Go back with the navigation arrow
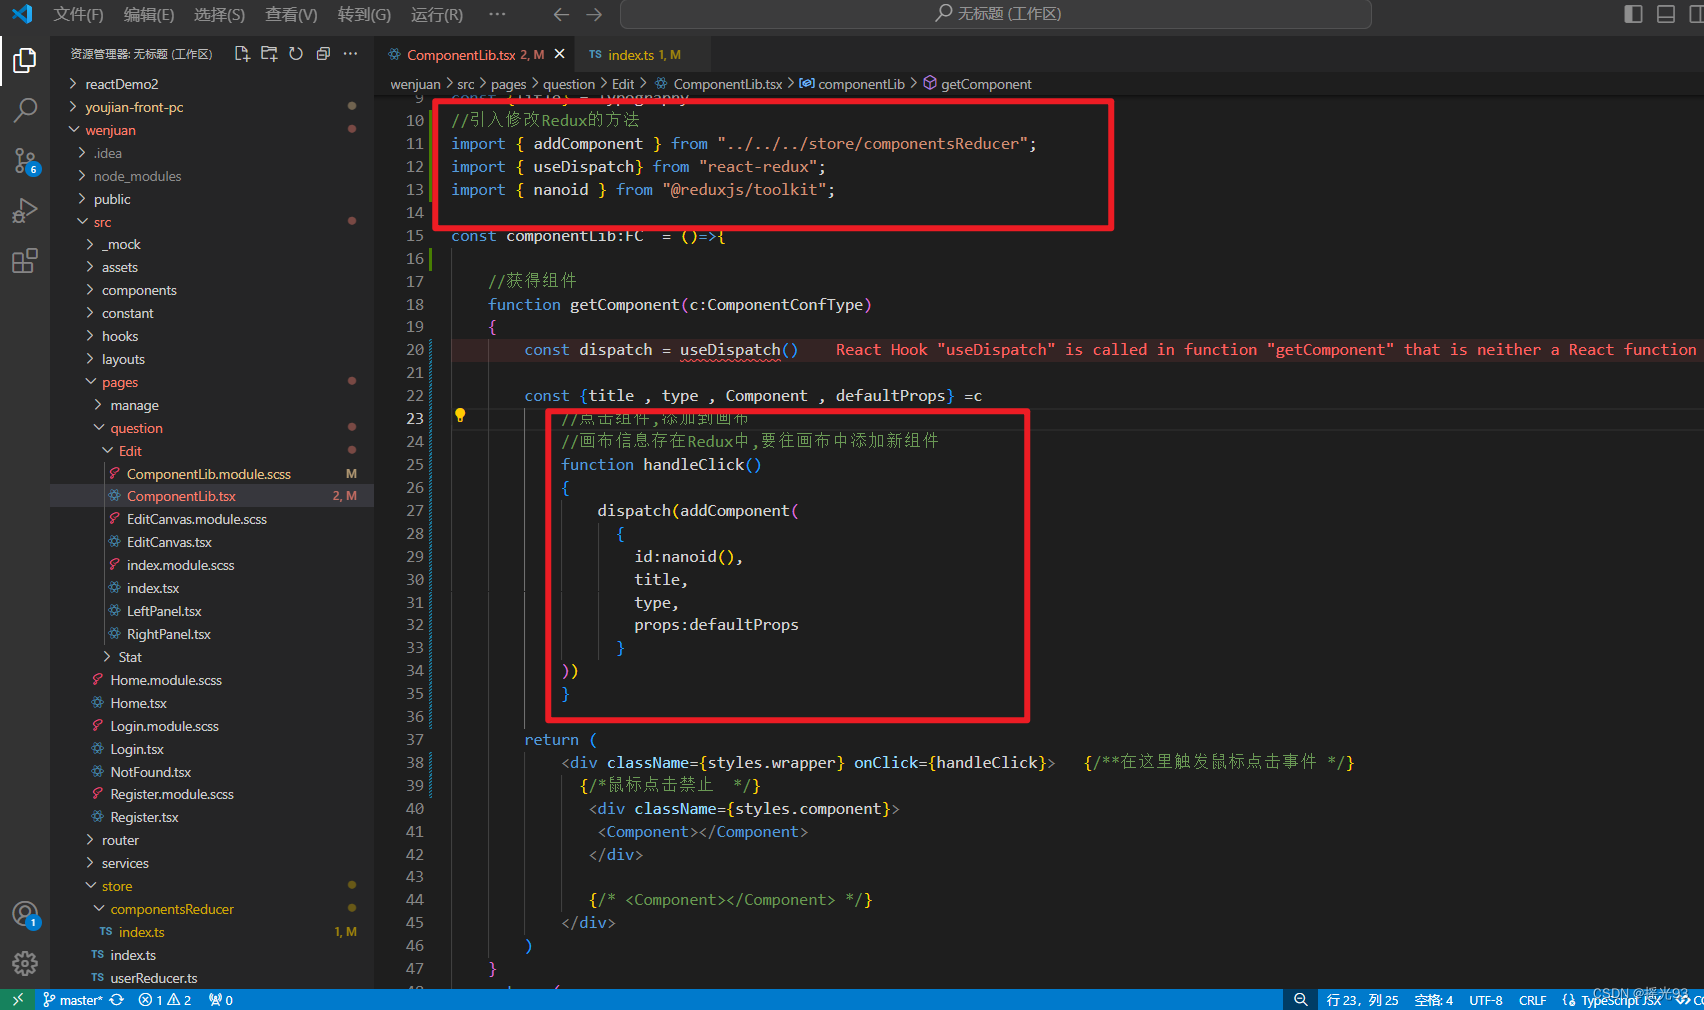Screen dimensions: 1704x1010 (561, 14)
